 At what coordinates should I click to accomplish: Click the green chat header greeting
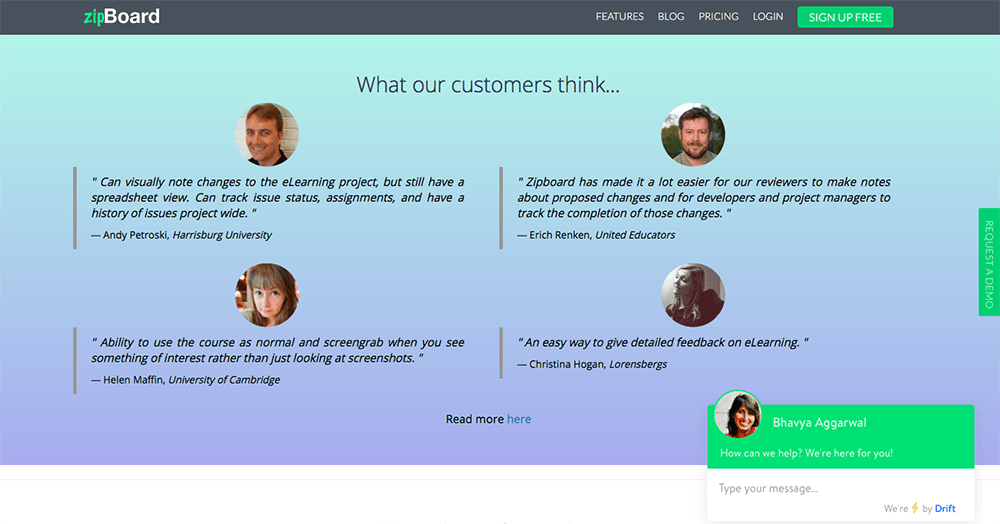tap(806, 453)
